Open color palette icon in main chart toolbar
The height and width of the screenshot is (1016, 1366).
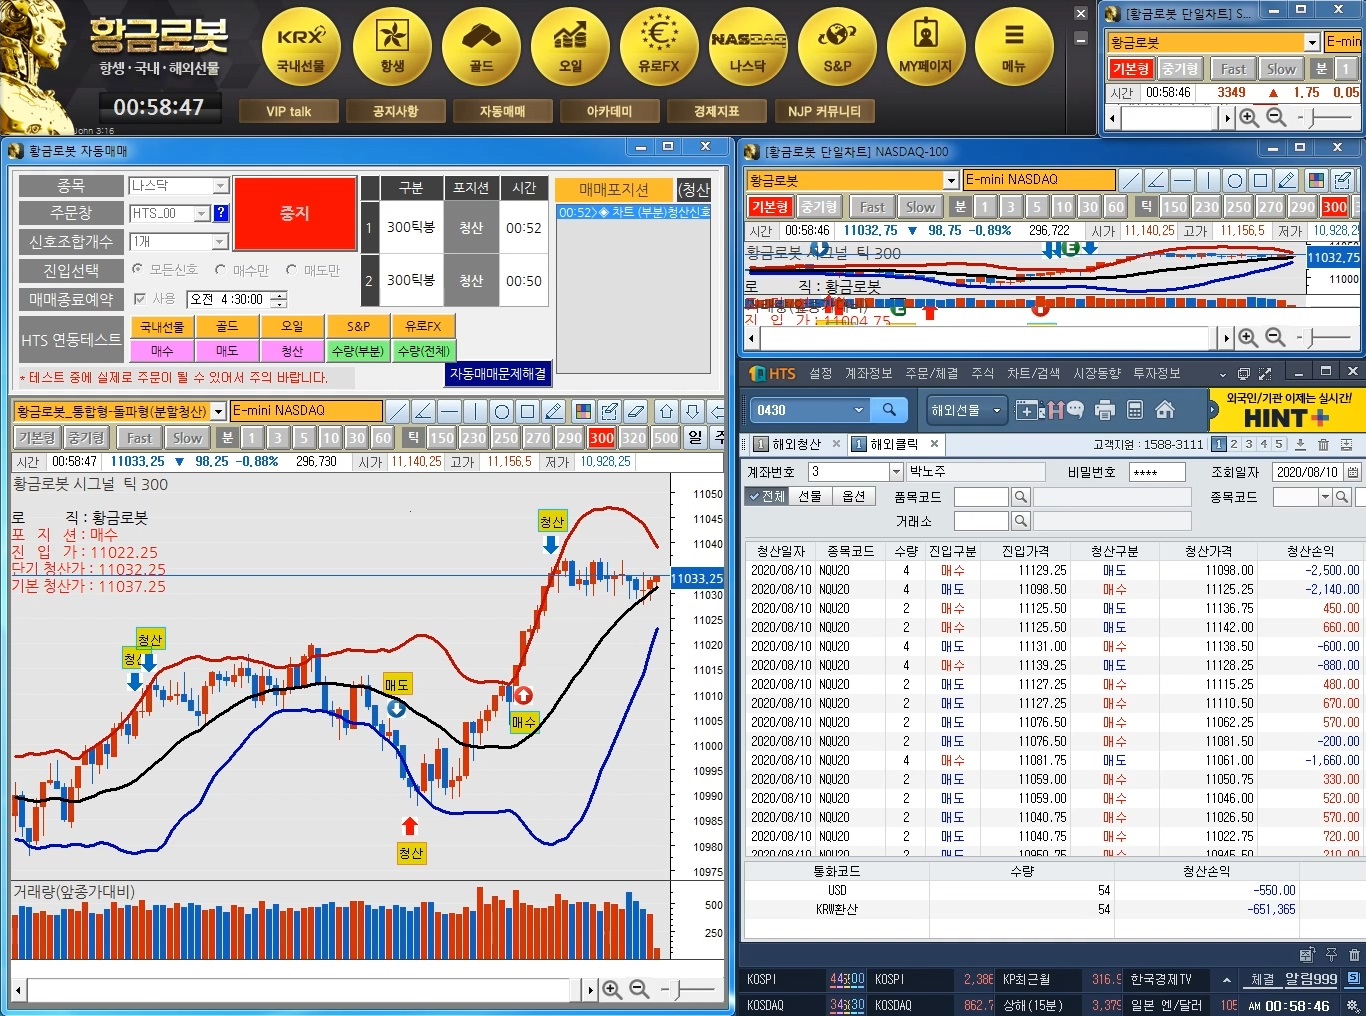point(583,411)
